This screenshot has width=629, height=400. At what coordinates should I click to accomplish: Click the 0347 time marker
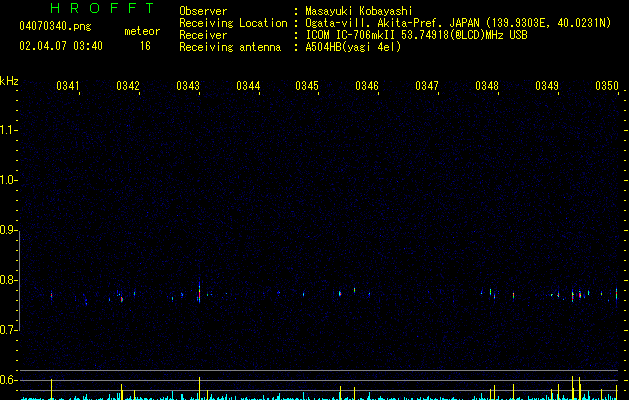click(427, 85)
